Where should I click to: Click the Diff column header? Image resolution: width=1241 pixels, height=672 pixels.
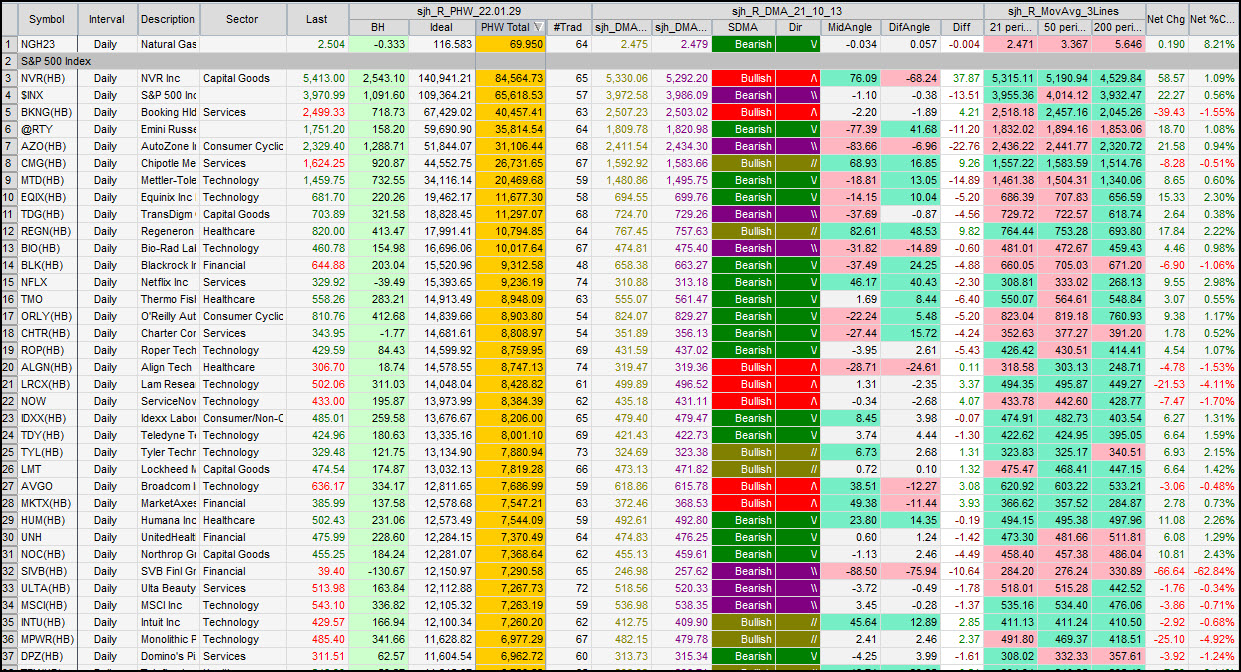pos(962,27)
